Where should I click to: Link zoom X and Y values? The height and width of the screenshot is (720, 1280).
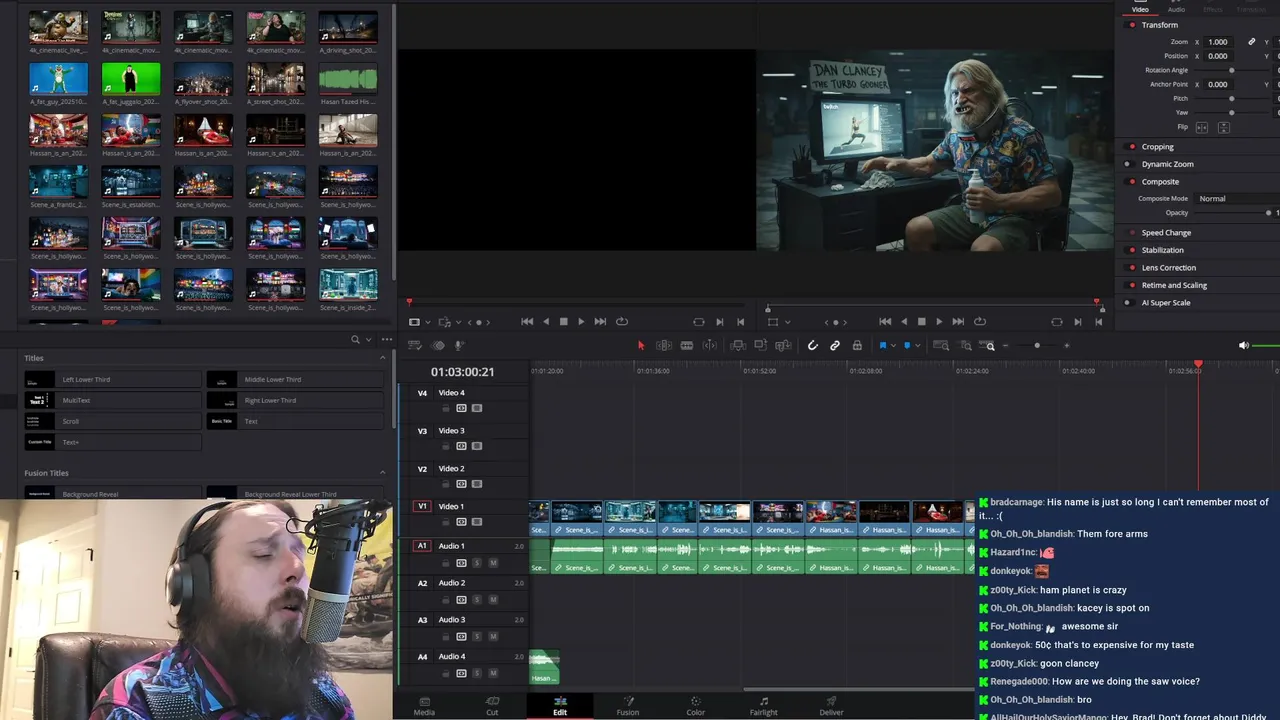click(x=1251, y=42)
